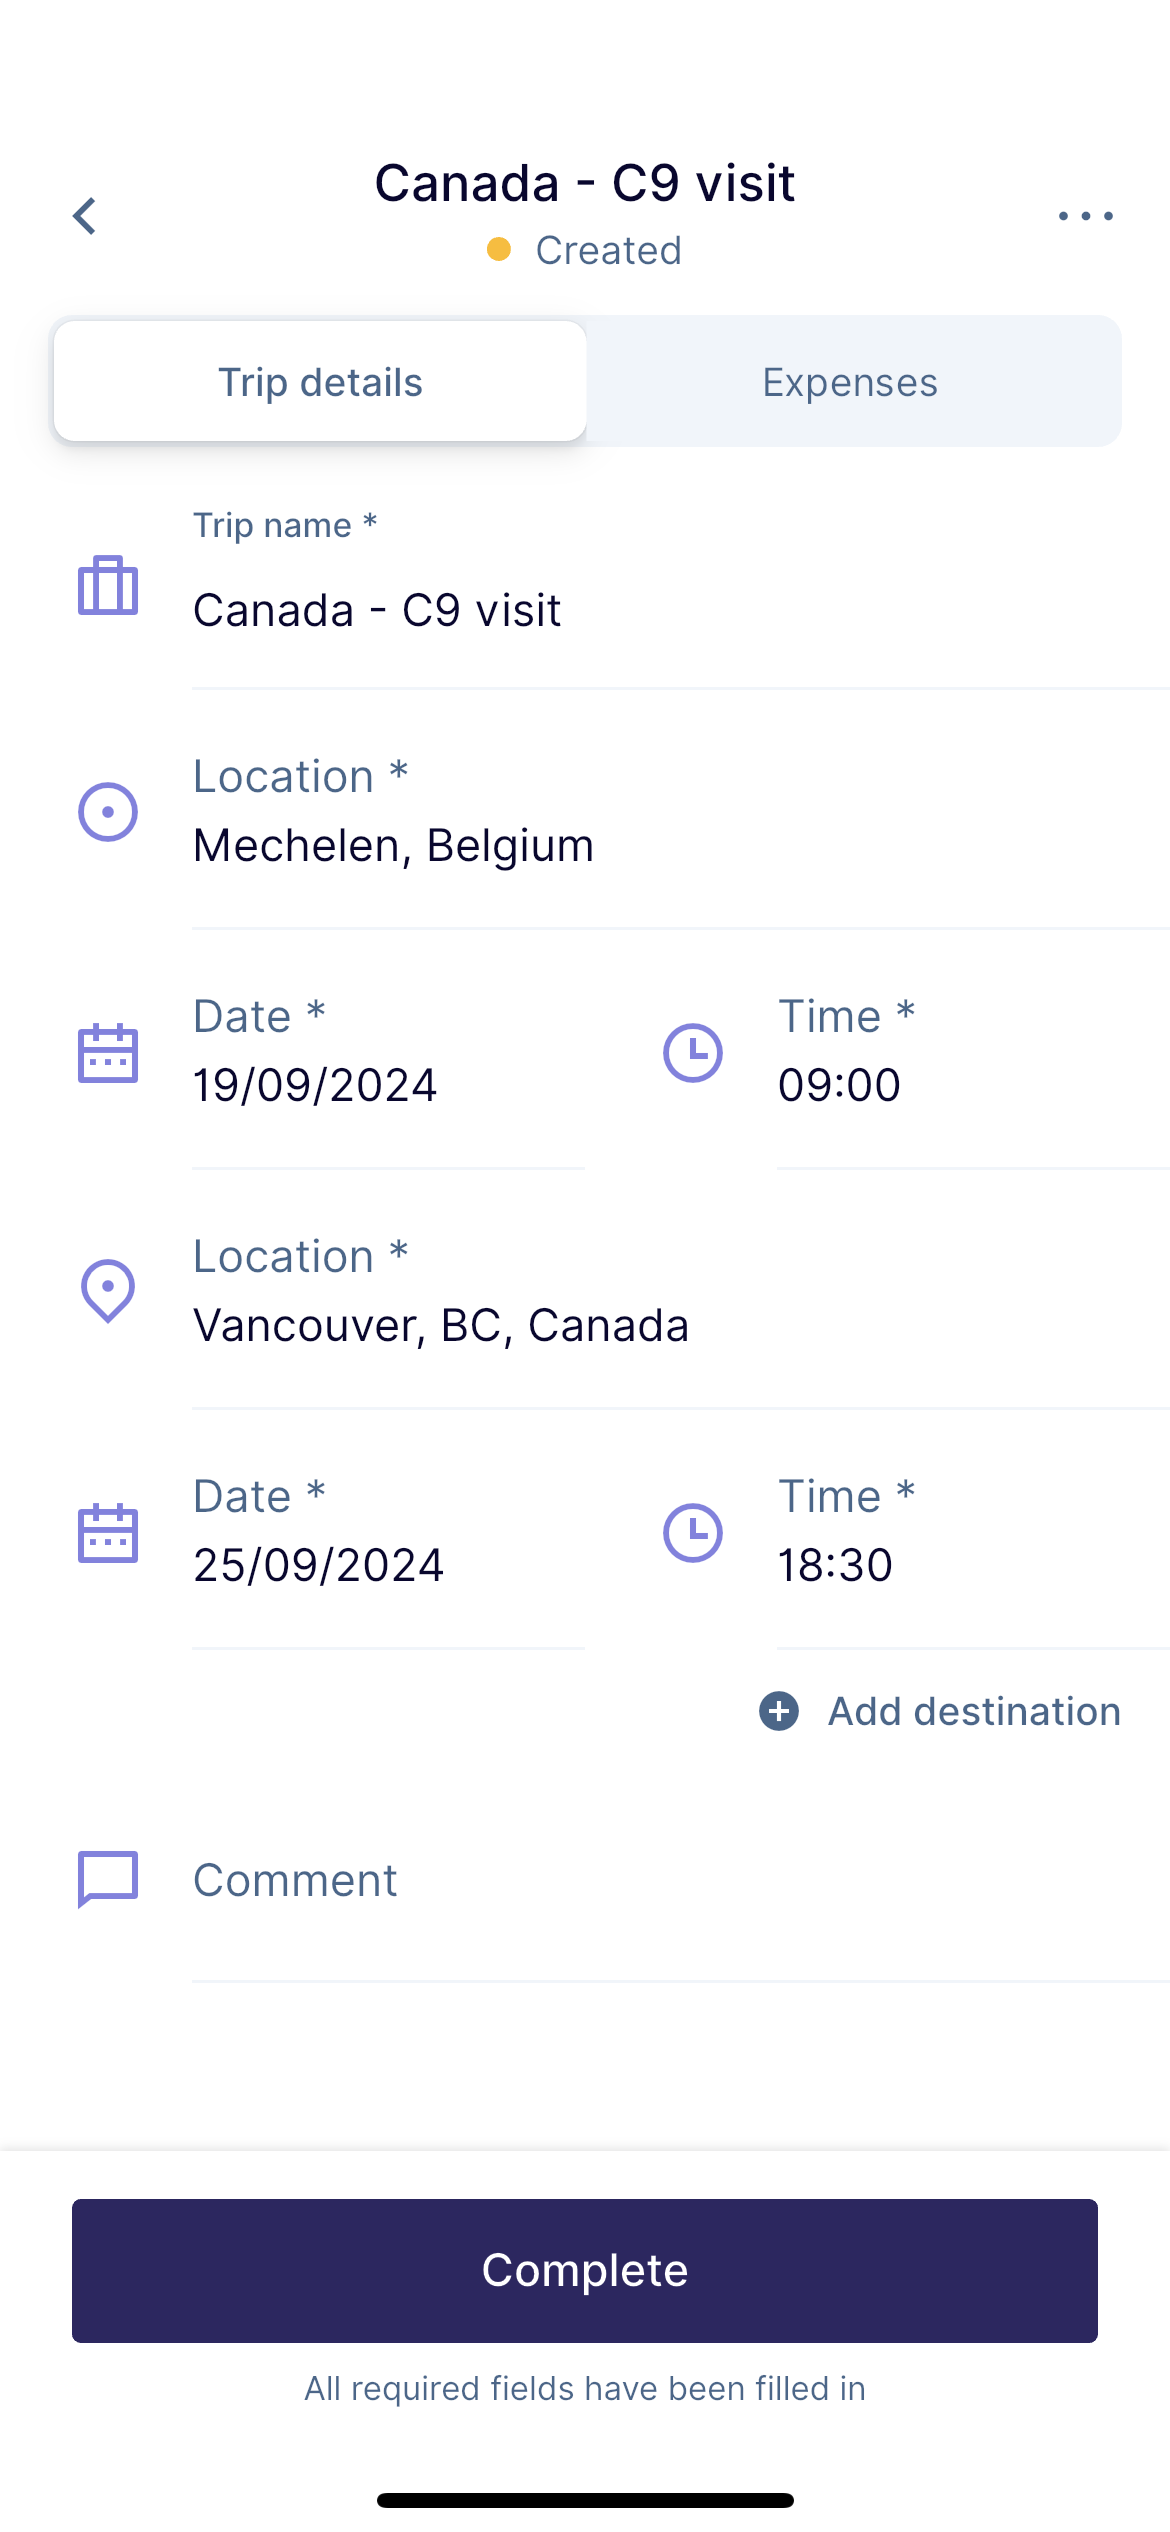1170x2532 pixels.
Task: Tap the departure location circle icon
Action: coord(108,811)
